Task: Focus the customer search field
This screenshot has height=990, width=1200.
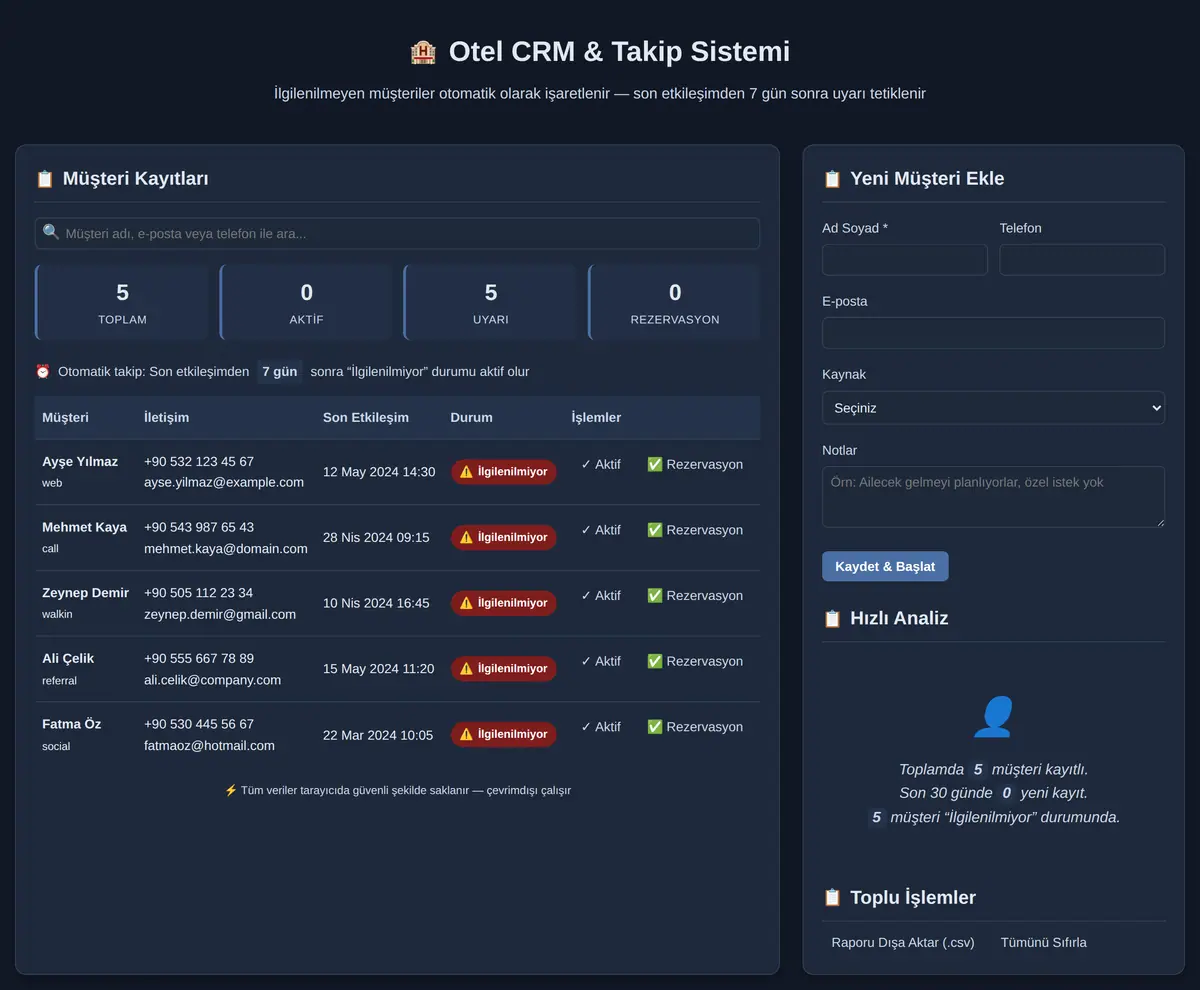Action: coord(397,233)
